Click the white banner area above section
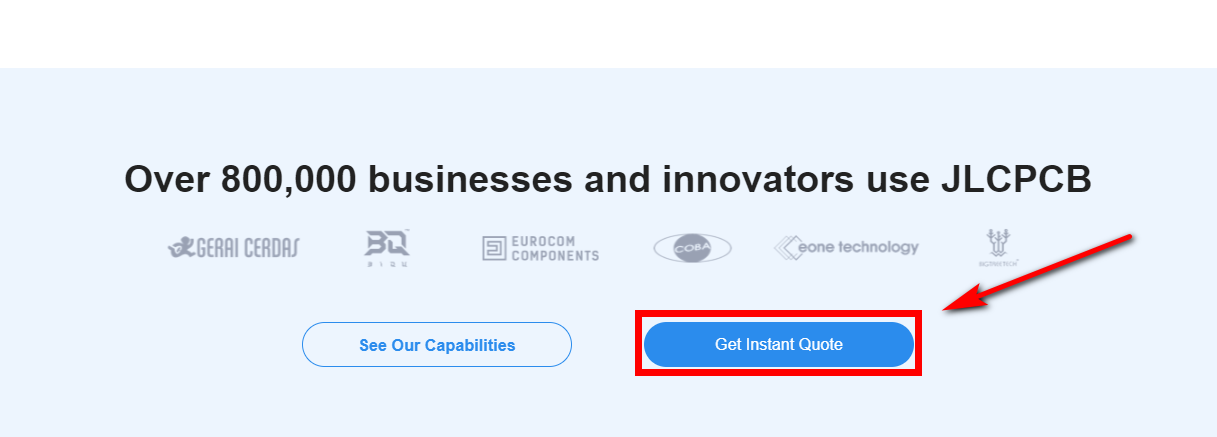 pyautogui.click(x=608, y=34)
